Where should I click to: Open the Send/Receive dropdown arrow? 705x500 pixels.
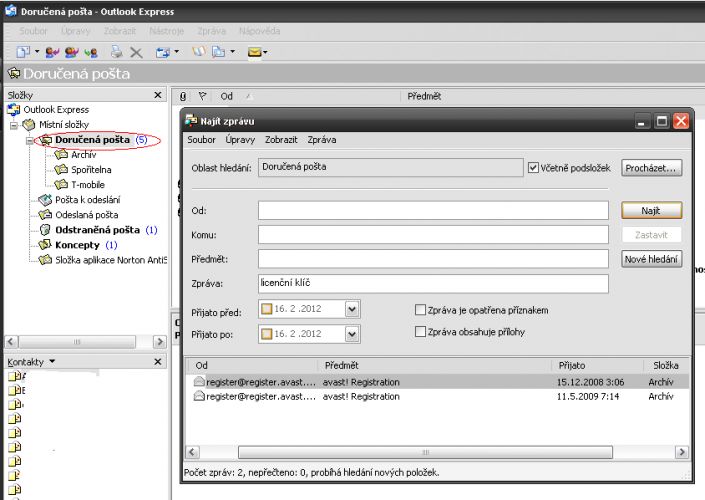[176, 52]
